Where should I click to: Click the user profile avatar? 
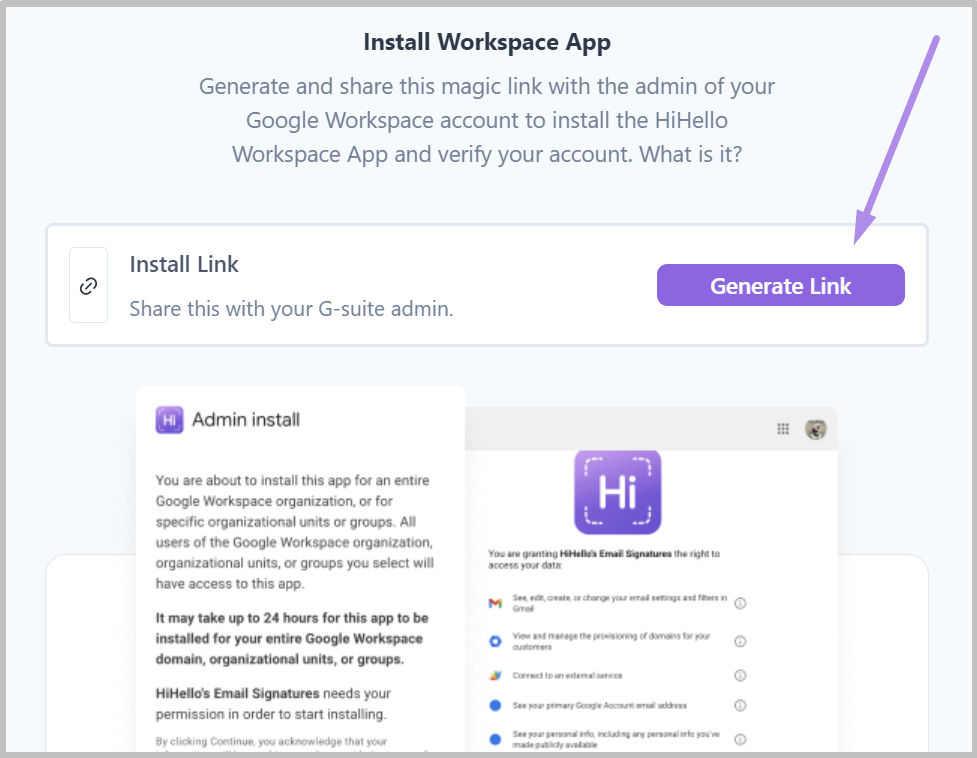(816, 429)
